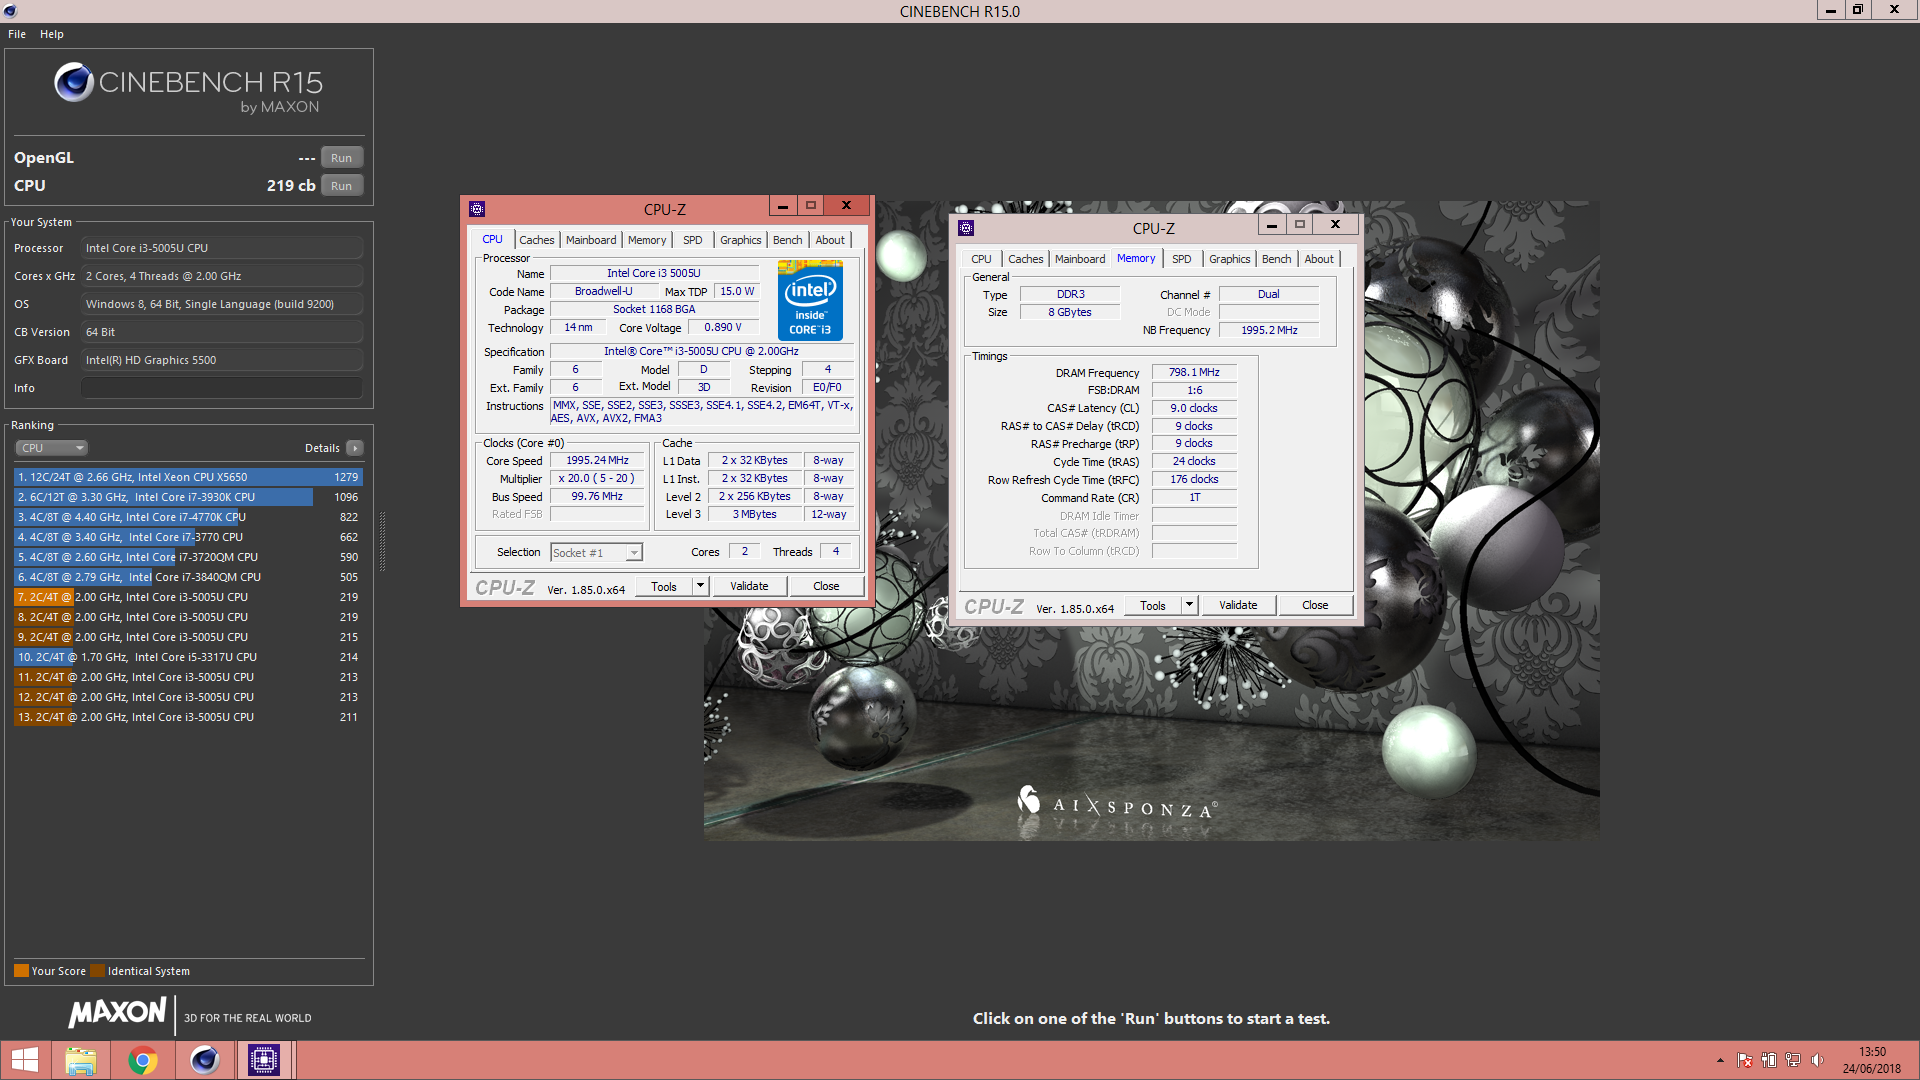Click Close button in the left CPU-Z window

point(826,586)
